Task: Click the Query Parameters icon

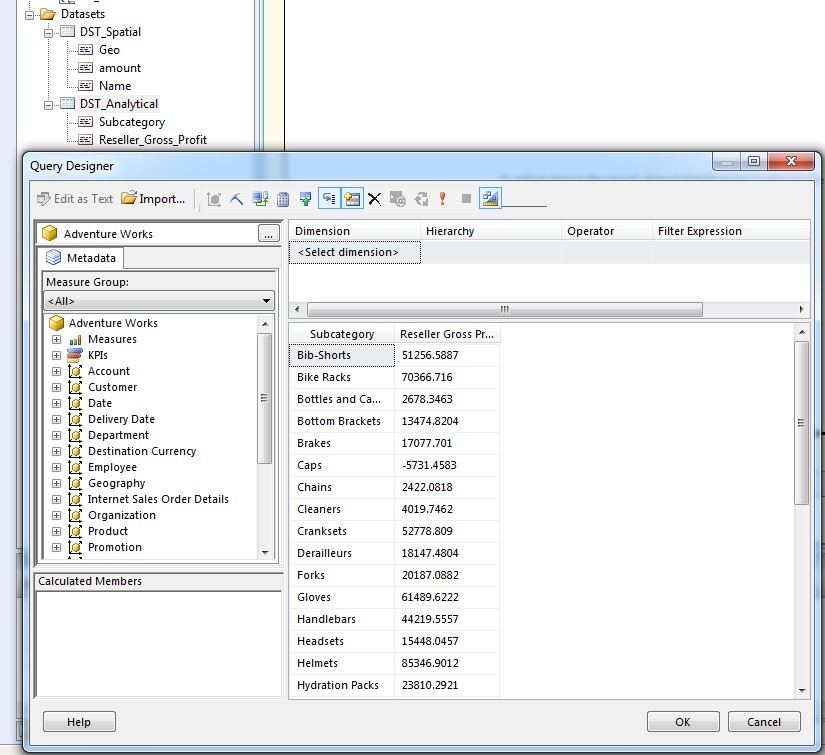Action: click(398, 199)
